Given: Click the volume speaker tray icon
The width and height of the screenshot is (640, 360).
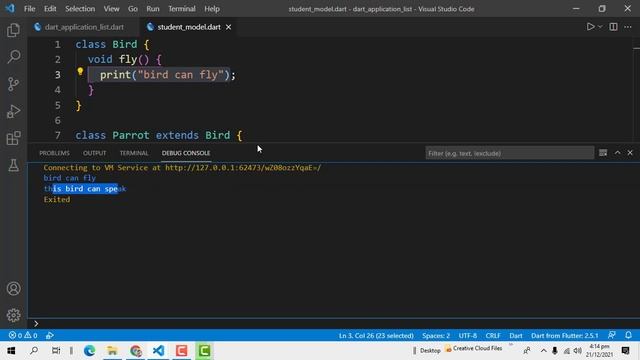Looking at the screenshot, I should pos(577,351).
